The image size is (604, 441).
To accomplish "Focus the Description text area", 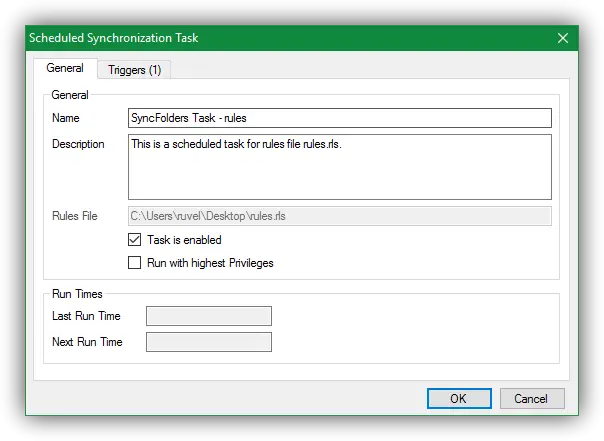I will tap(340, 167).
